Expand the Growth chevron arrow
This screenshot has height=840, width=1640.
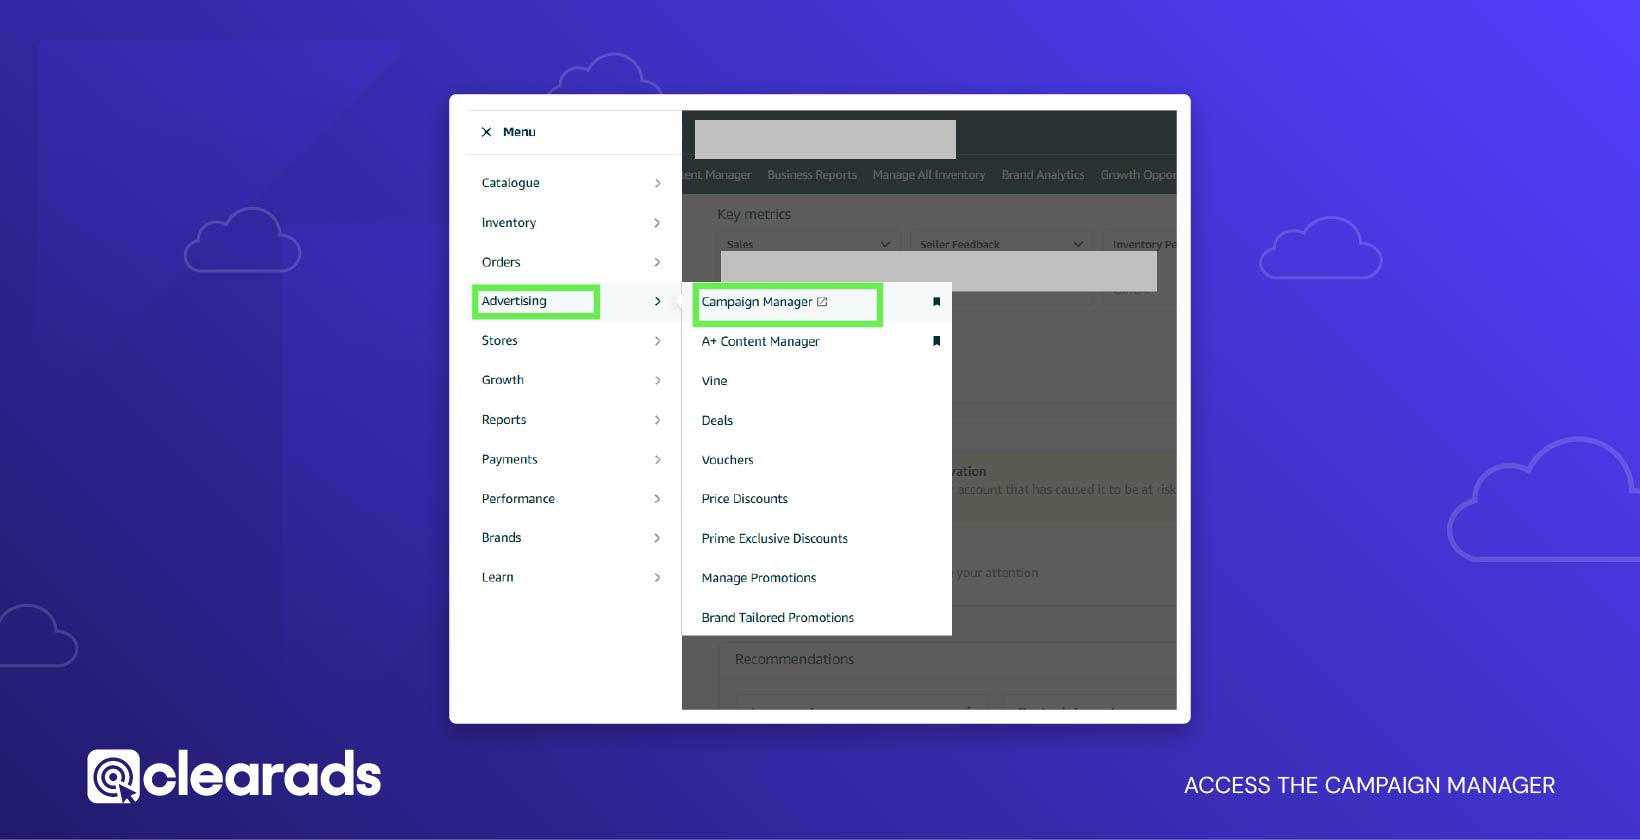657,380
